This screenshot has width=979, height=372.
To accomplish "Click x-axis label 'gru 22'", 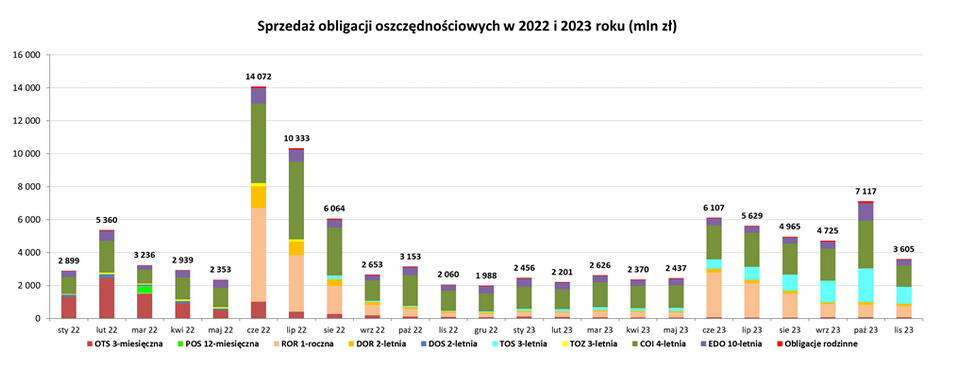I will click(x=486, y=330).
